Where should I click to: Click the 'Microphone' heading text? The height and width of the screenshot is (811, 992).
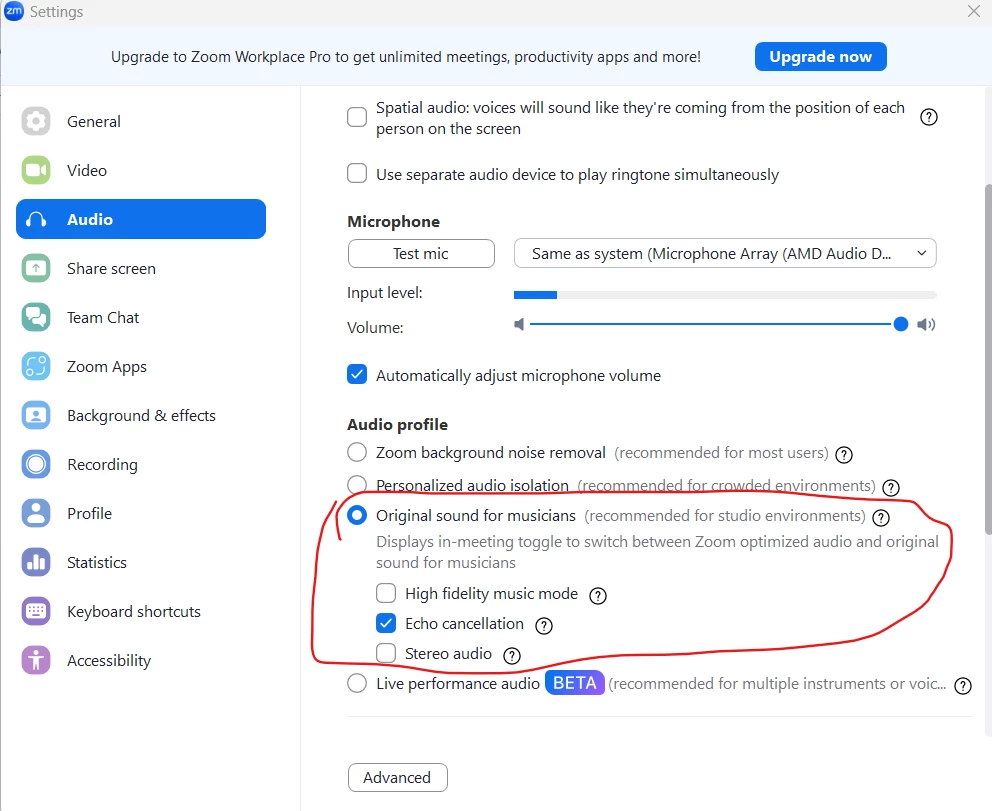pyautogui.click(x=394, y=221)
